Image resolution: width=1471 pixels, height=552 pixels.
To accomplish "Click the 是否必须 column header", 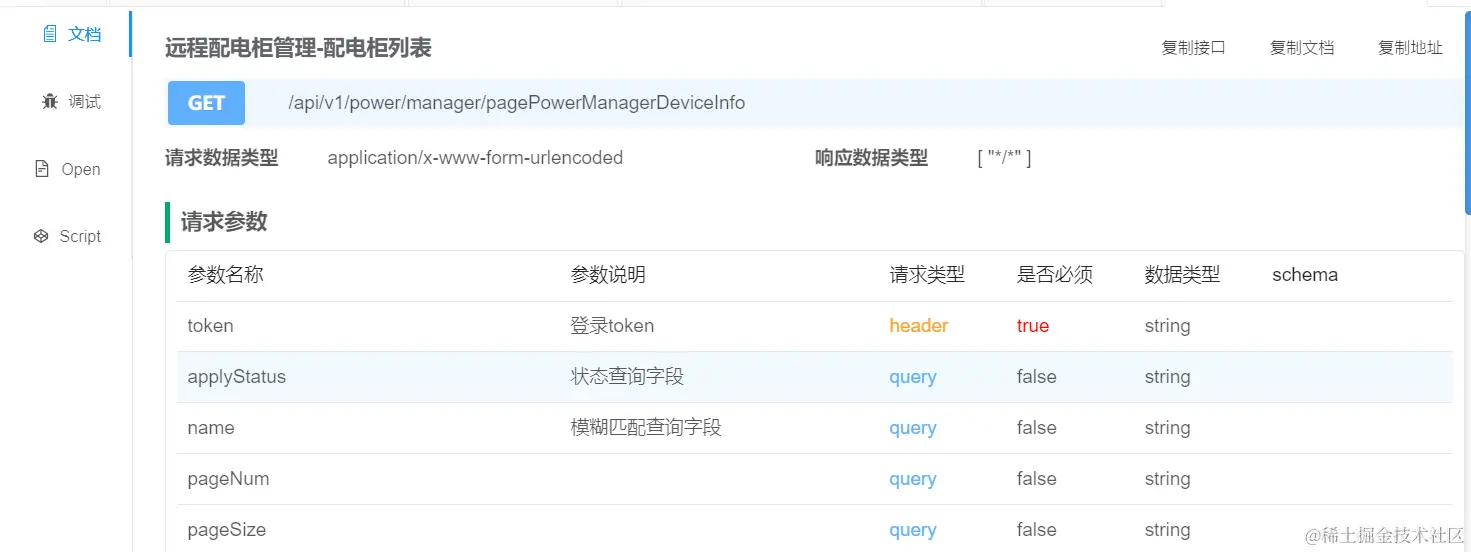I will tap(1055, 275).
